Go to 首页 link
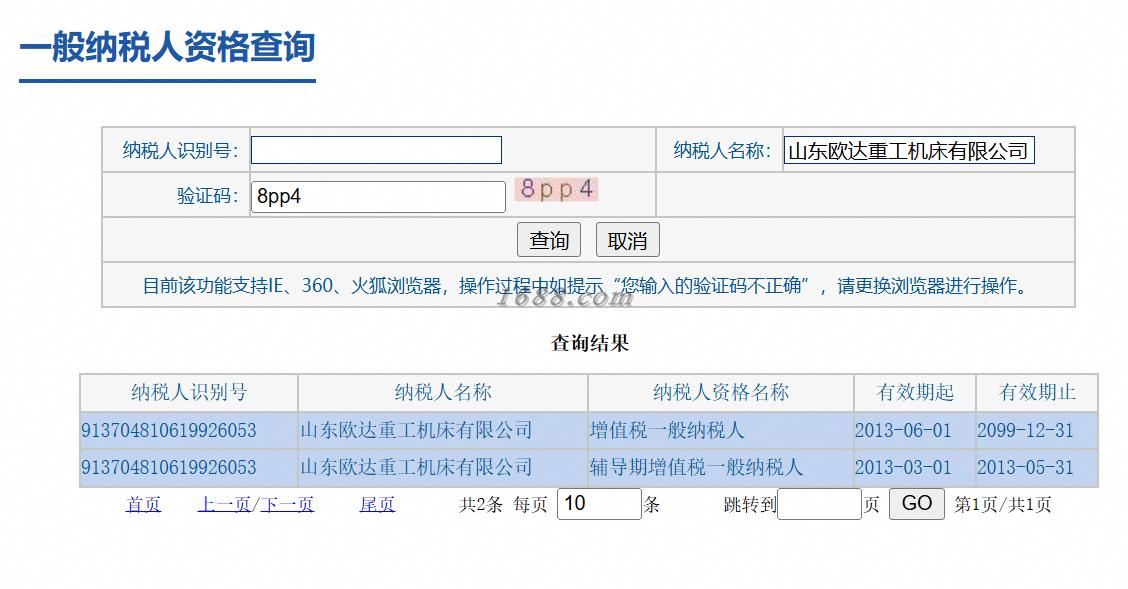The image size is (1128, 589). pyautogui.click(x=143, y=504)
